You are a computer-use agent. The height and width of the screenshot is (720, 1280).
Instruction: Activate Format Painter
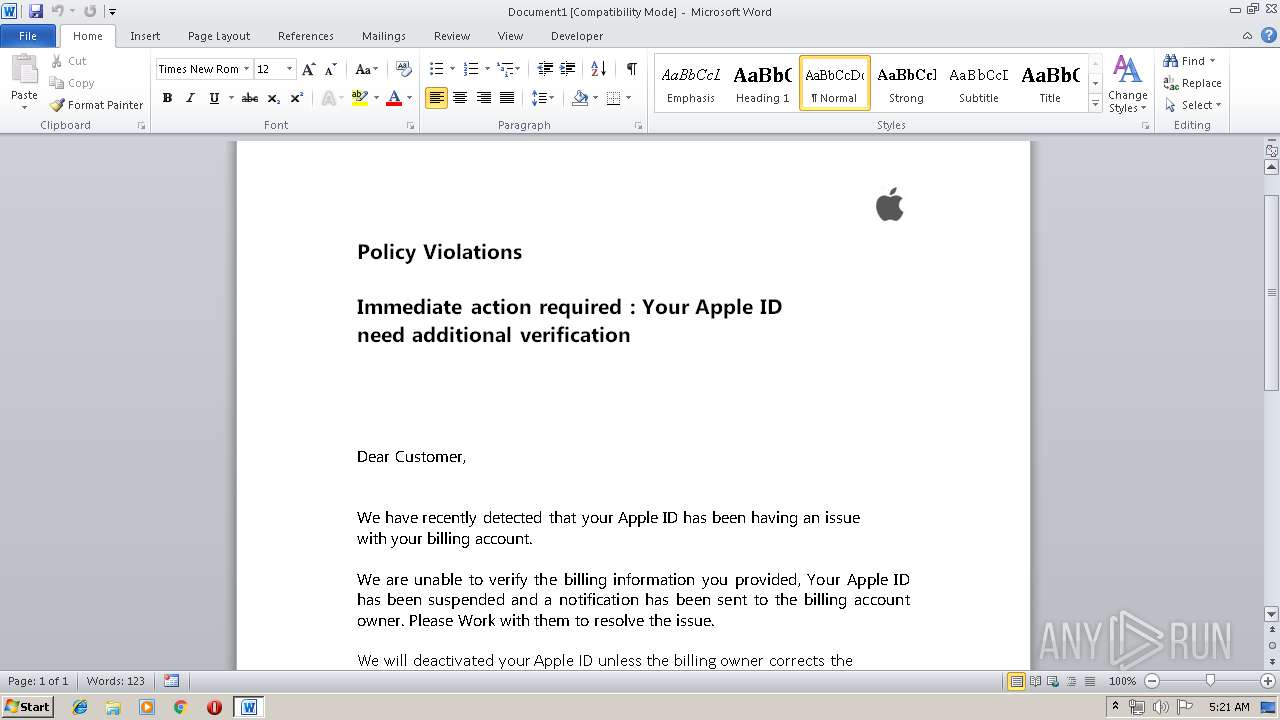pyautogui.click(x=97, y=105)
